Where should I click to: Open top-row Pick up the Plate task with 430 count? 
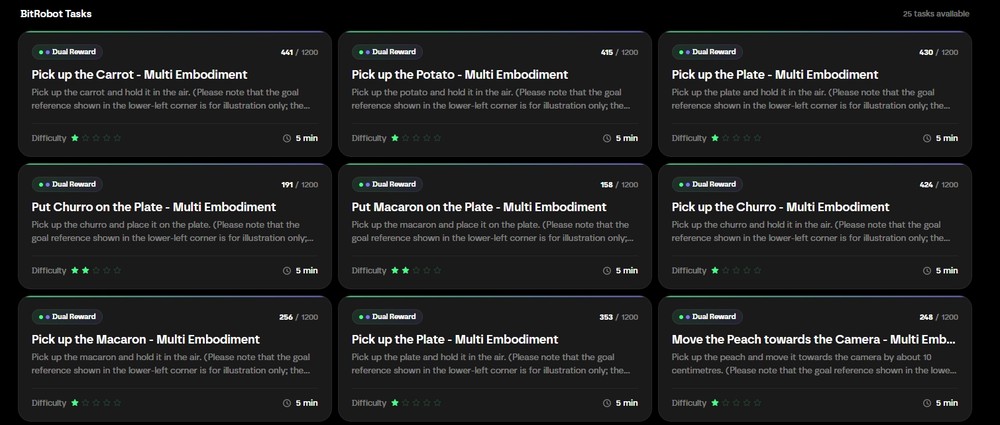pyautogui.click(x=775, y=75)
